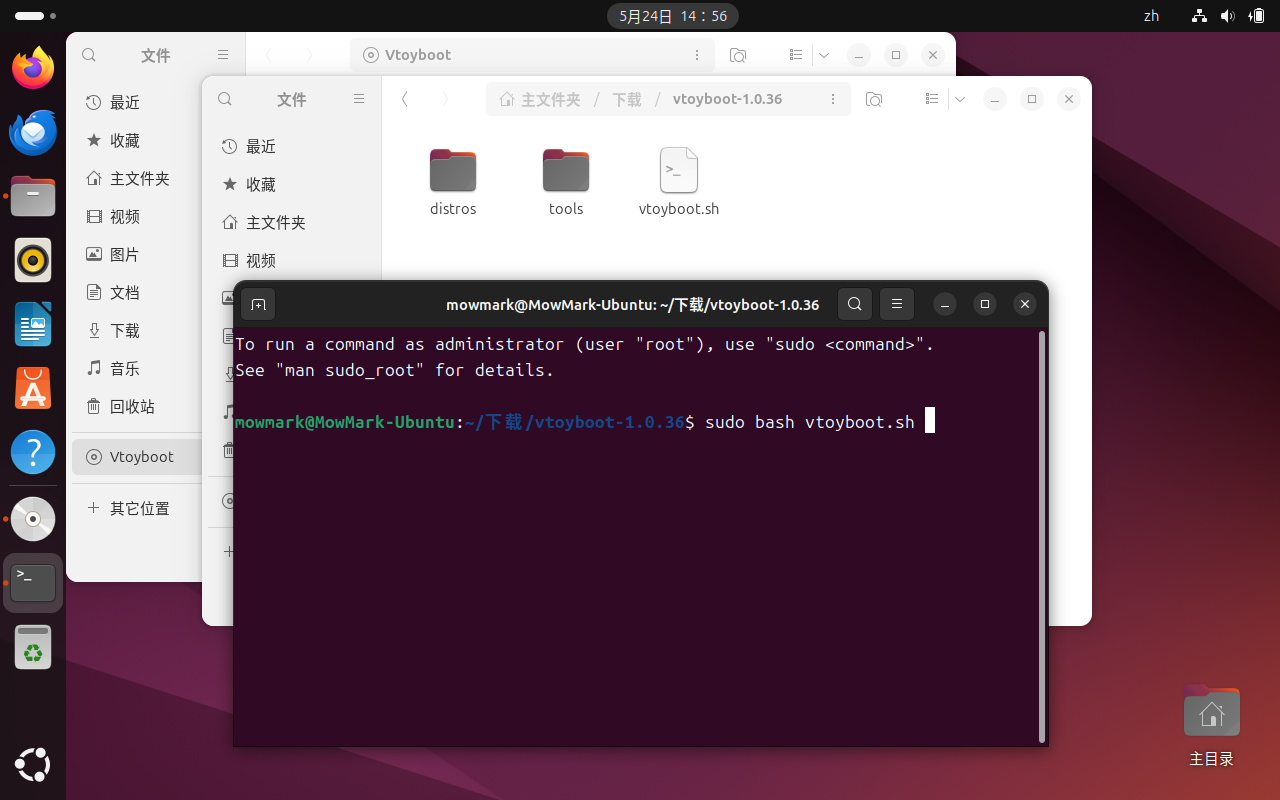The width and height of the screenshot is (1280, 800).
Task: Click the Vtoyboot path bar in back window
Action: point(532,55)
